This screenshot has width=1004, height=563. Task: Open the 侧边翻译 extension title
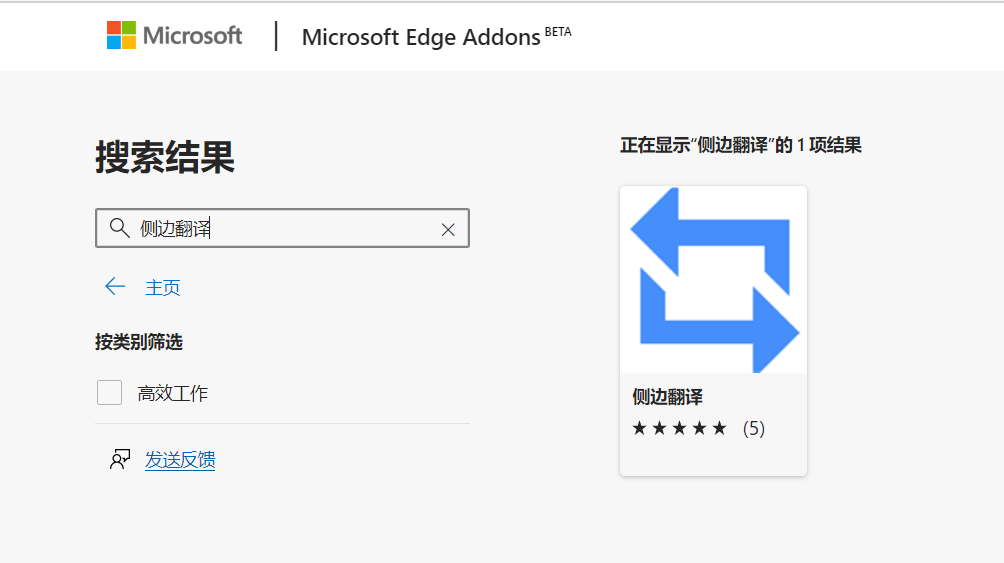coord(667,397)
